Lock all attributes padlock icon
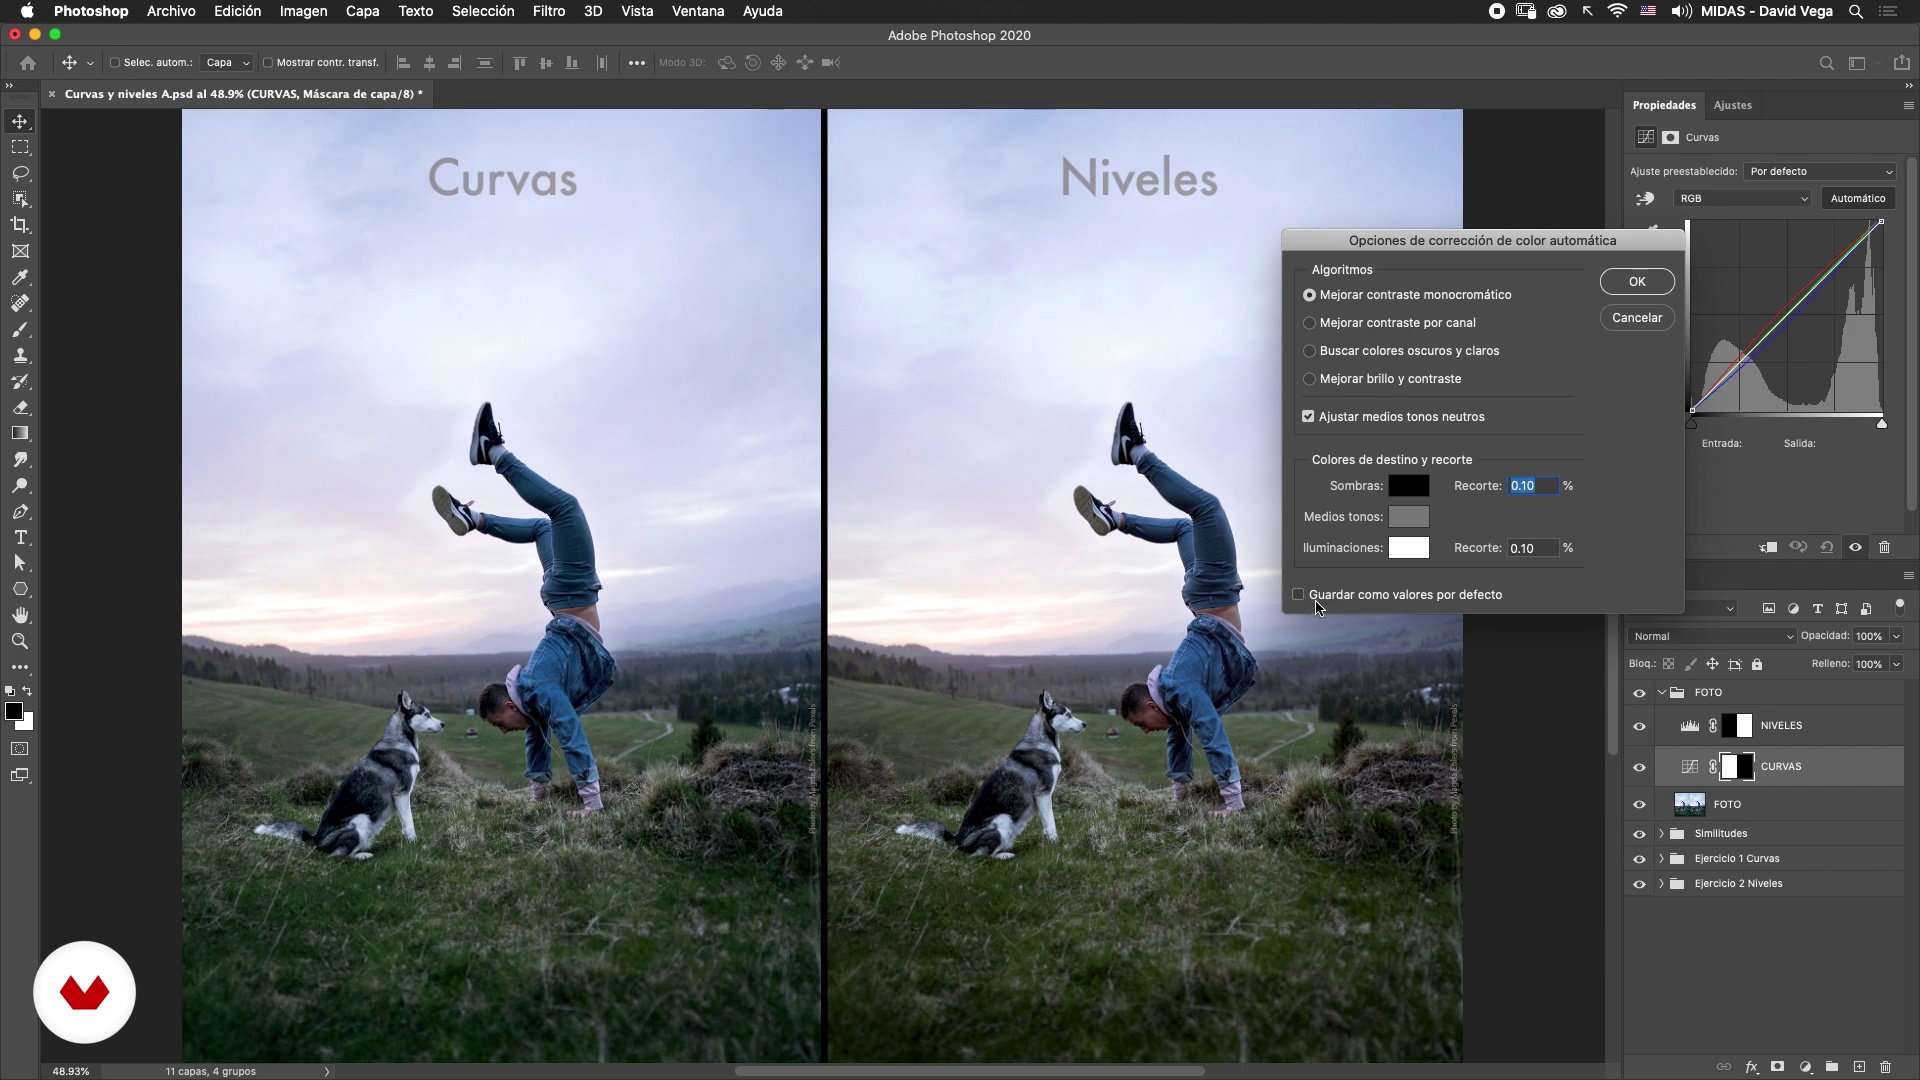 (1757, 664)
